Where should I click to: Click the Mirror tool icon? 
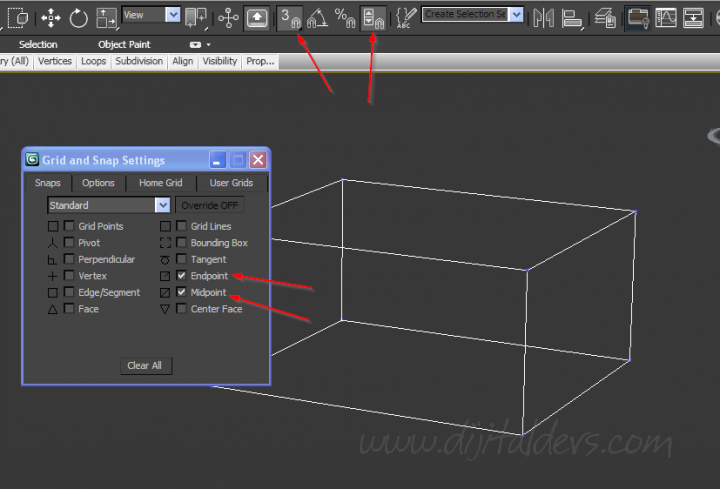coord(543,17)
